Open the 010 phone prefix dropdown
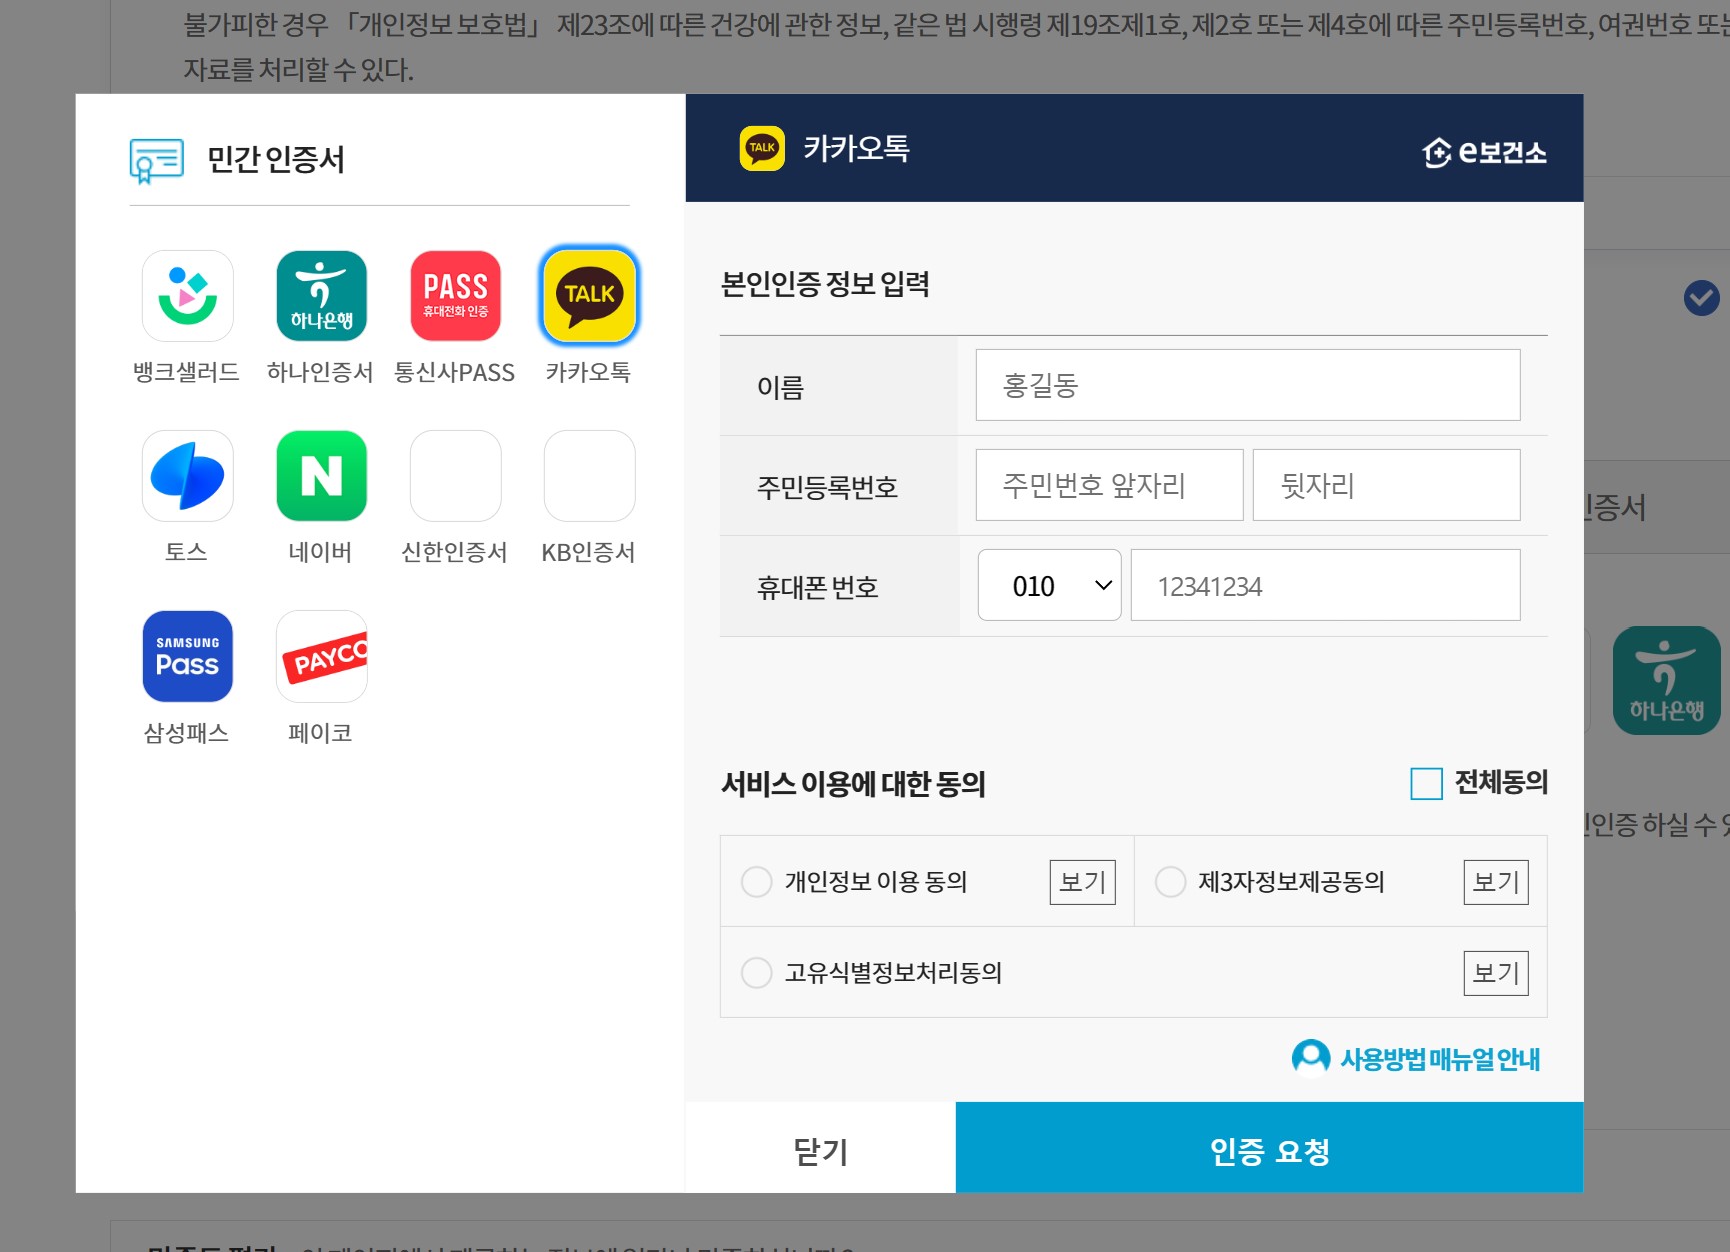 [1049, 585]
